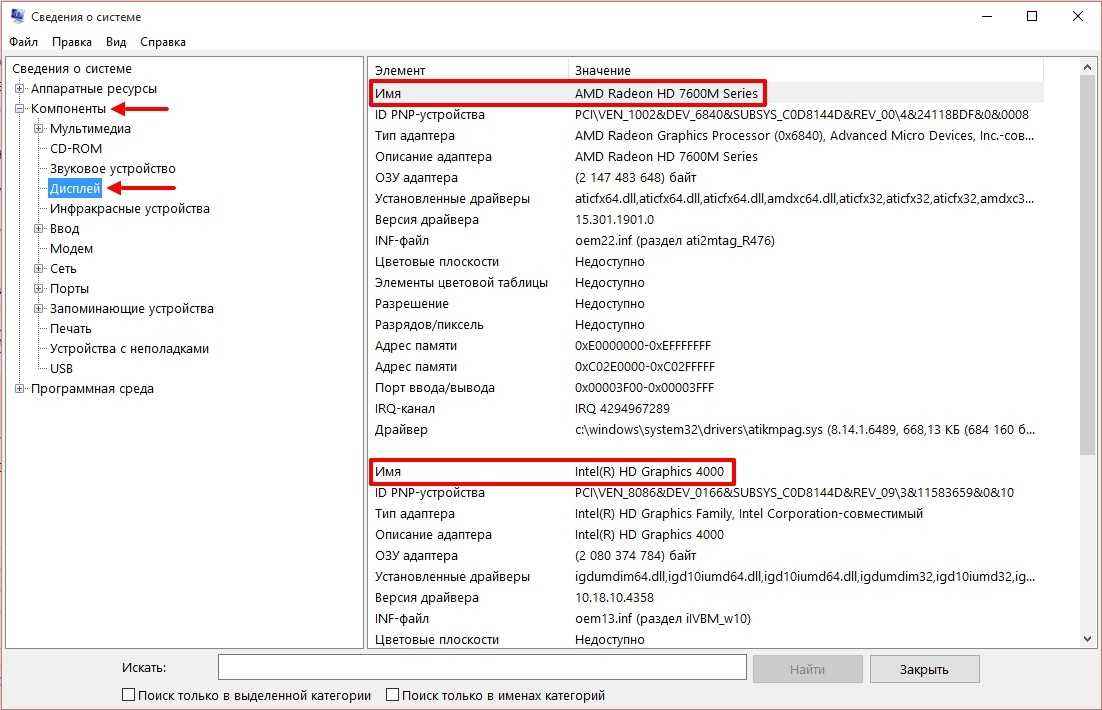The image size is (1102, 710).
Task: Select Инфракрасные устройства in the tree
Action: tap(129, 209)
